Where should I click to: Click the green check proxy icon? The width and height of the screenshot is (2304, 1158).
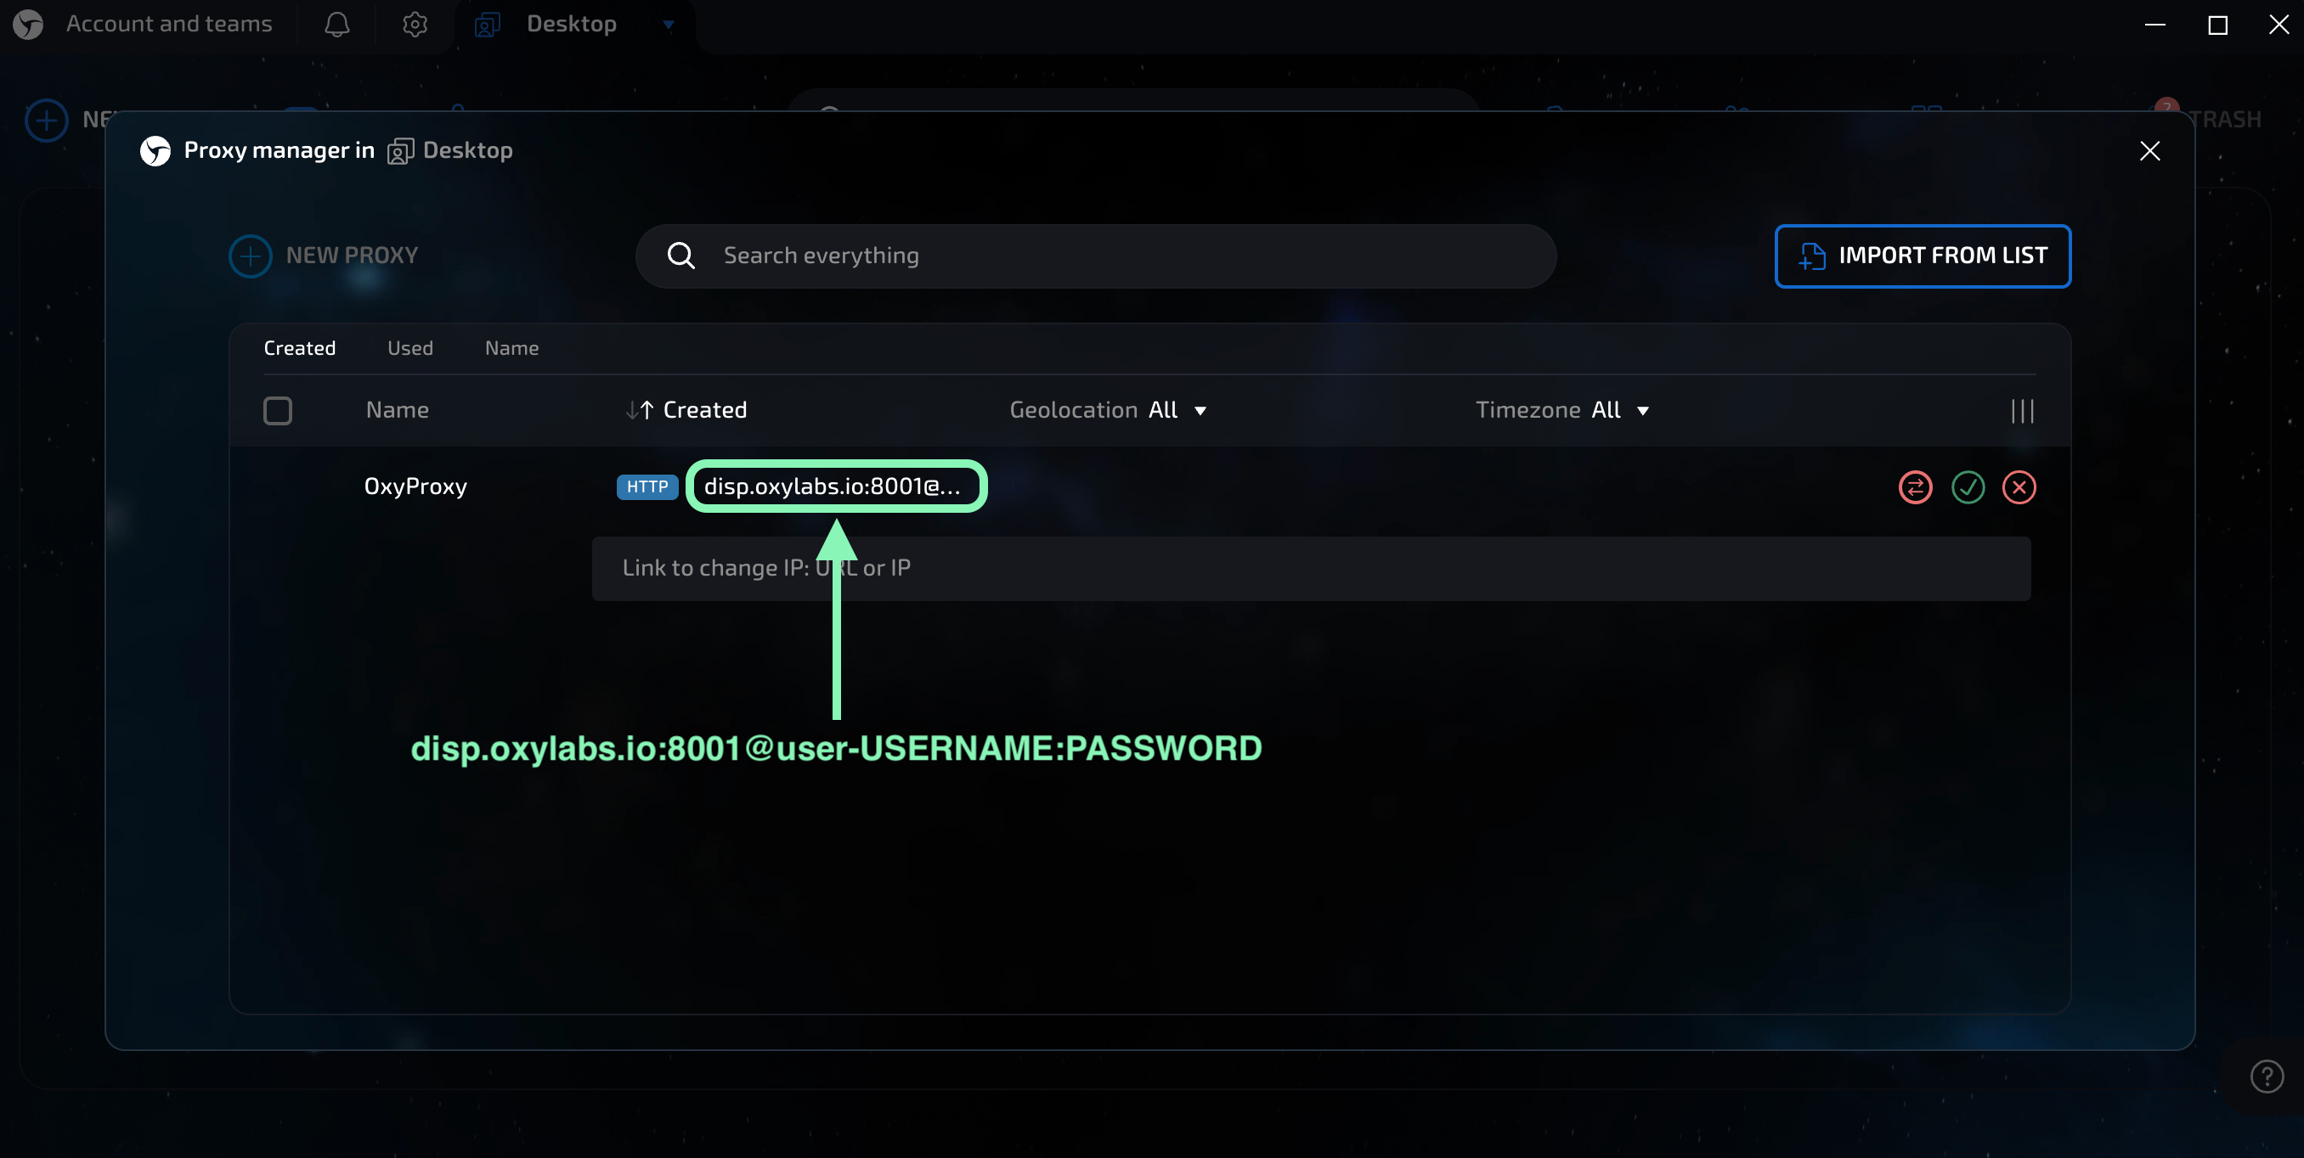point(1967,487)
